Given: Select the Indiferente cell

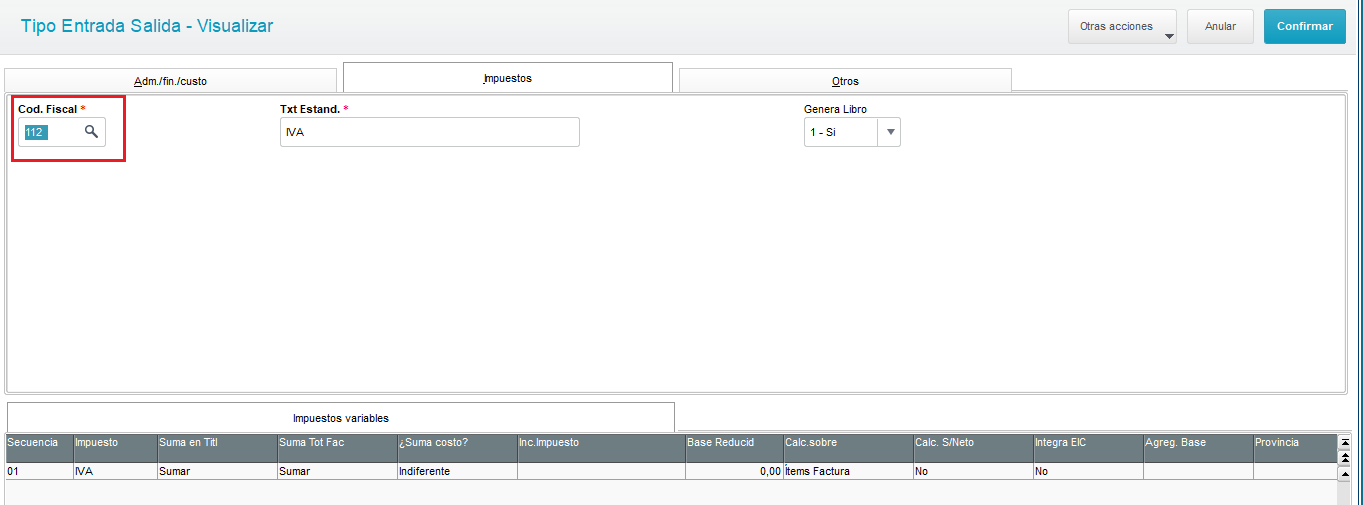Looking at the screenshot, I should click(457, 471).
